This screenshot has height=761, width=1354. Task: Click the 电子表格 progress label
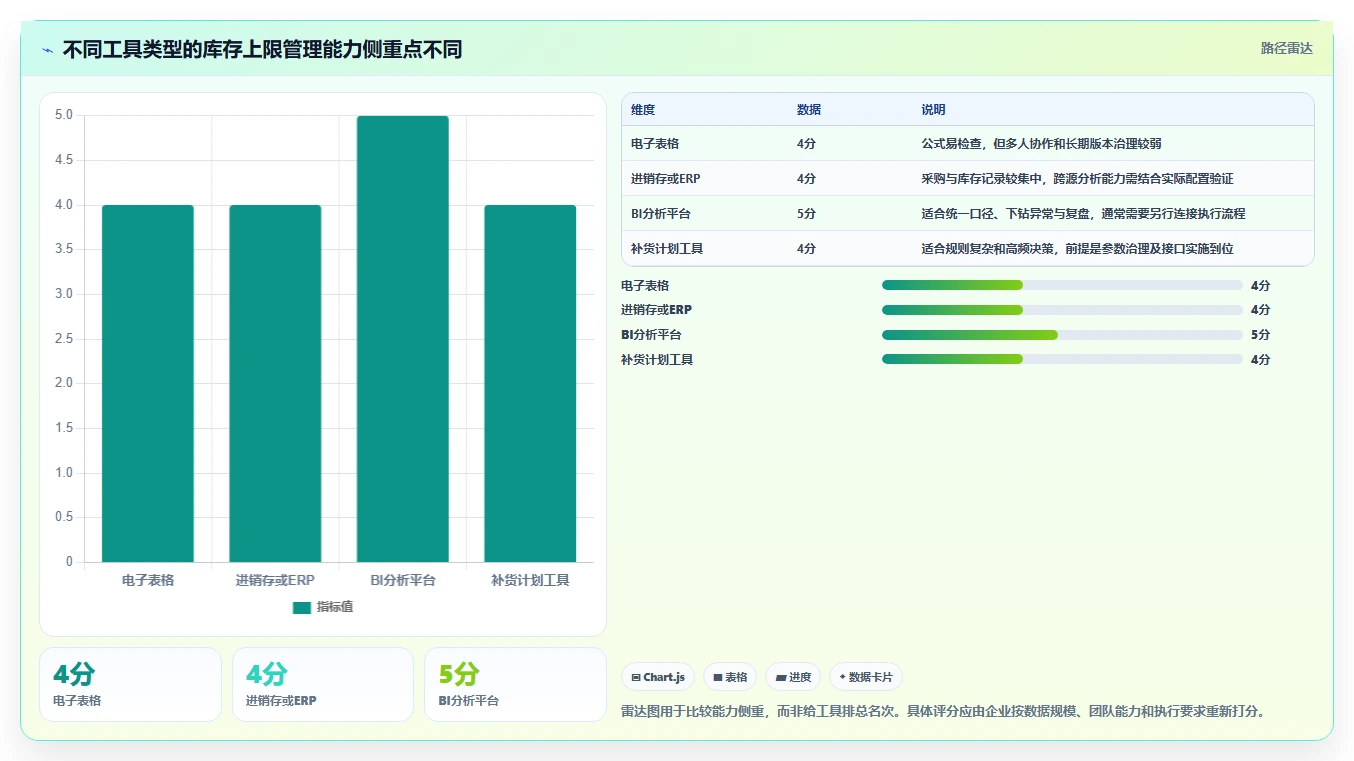645,285
